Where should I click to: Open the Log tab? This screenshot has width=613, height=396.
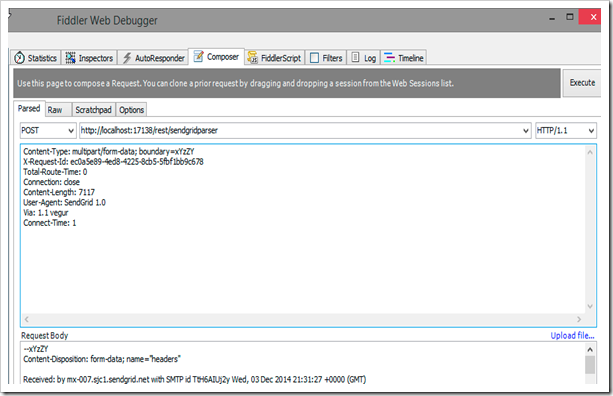click(x=364, y=58)
